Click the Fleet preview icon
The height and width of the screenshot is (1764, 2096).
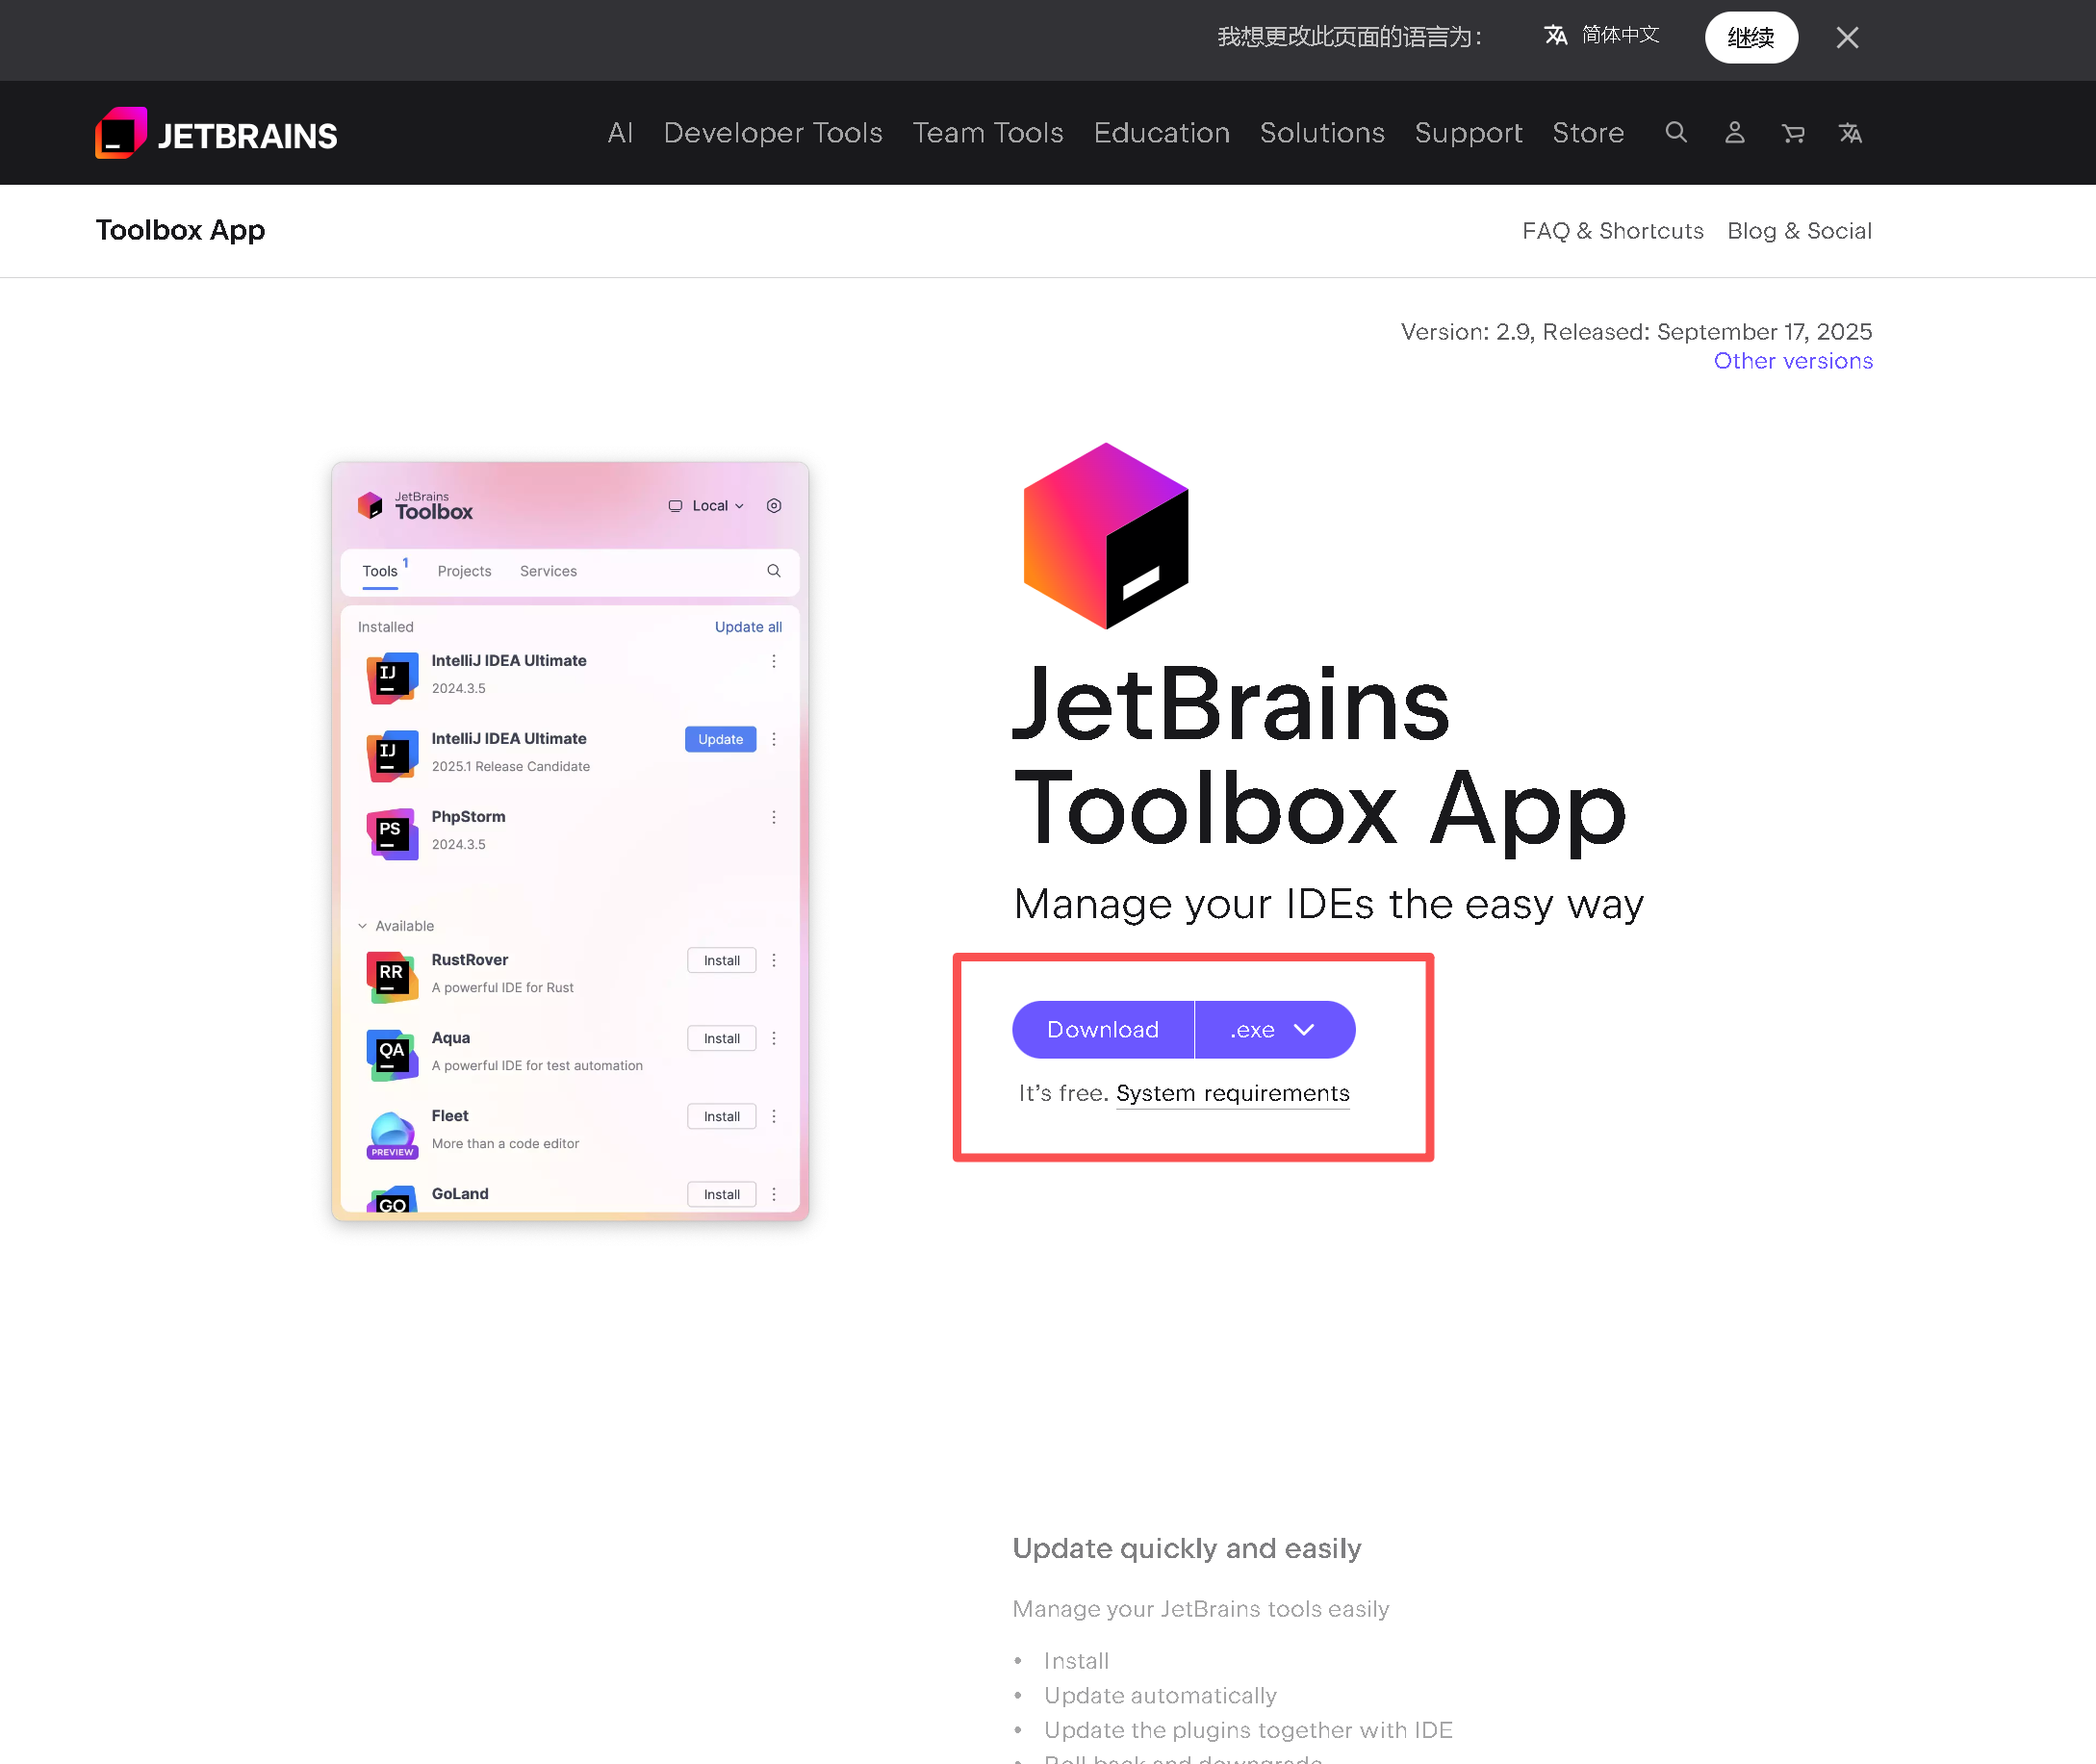[392, 1135]
